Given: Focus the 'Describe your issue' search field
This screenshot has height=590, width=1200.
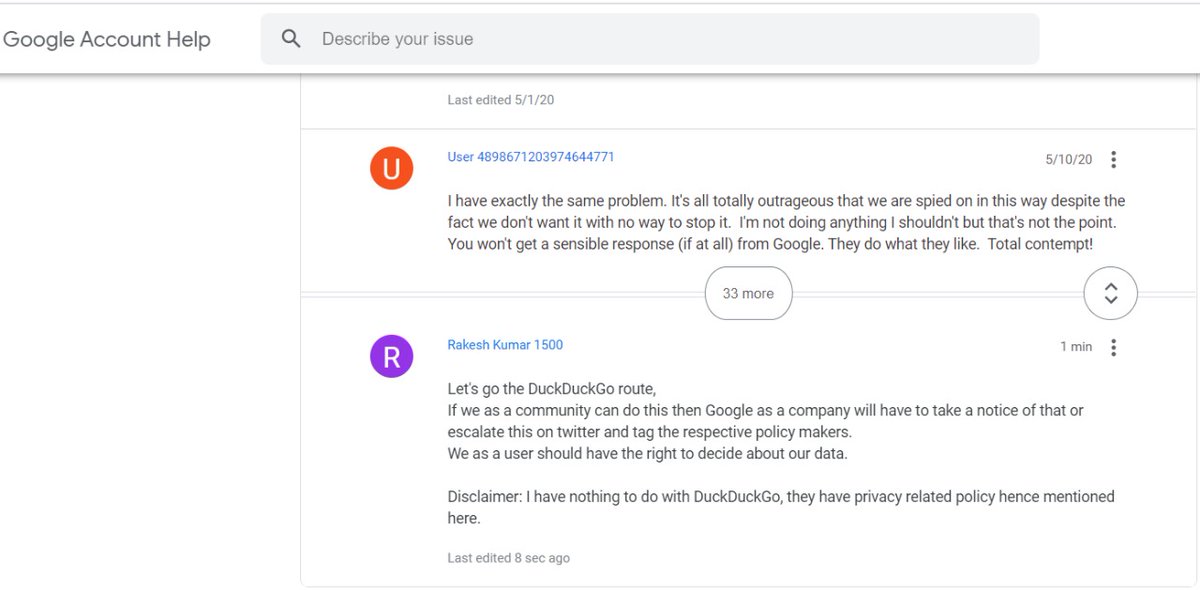Looking at the screenshot, I should click(650, 39).
